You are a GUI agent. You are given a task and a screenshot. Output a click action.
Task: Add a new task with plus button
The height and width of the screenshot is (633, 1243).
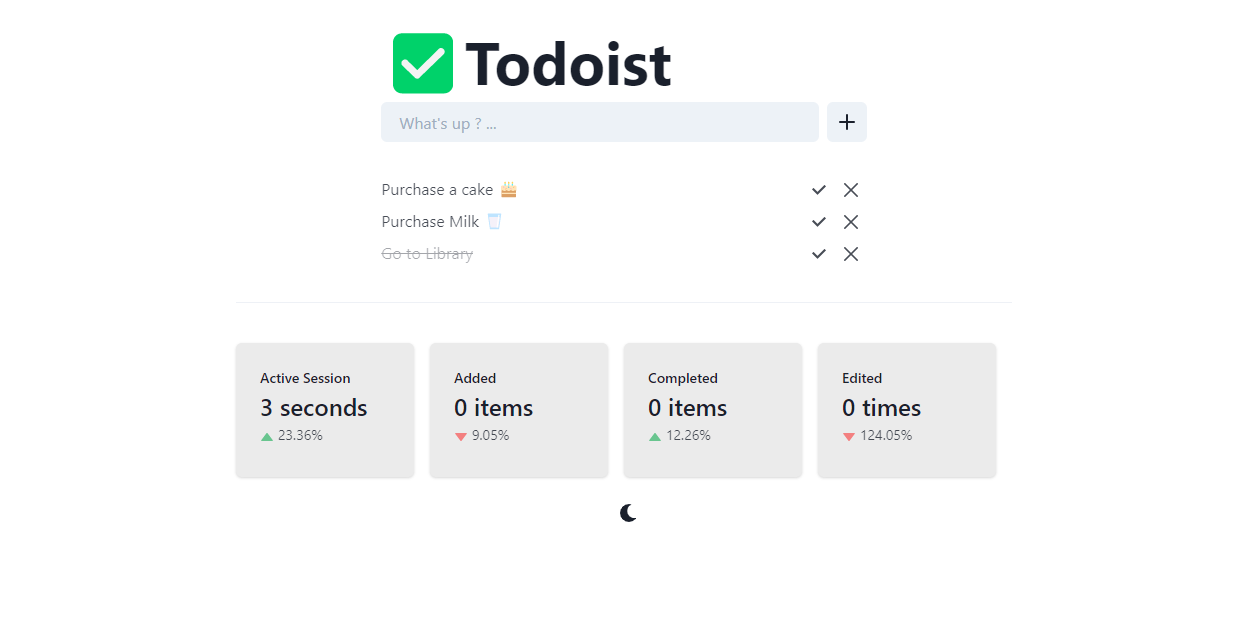tap(847, 122)
